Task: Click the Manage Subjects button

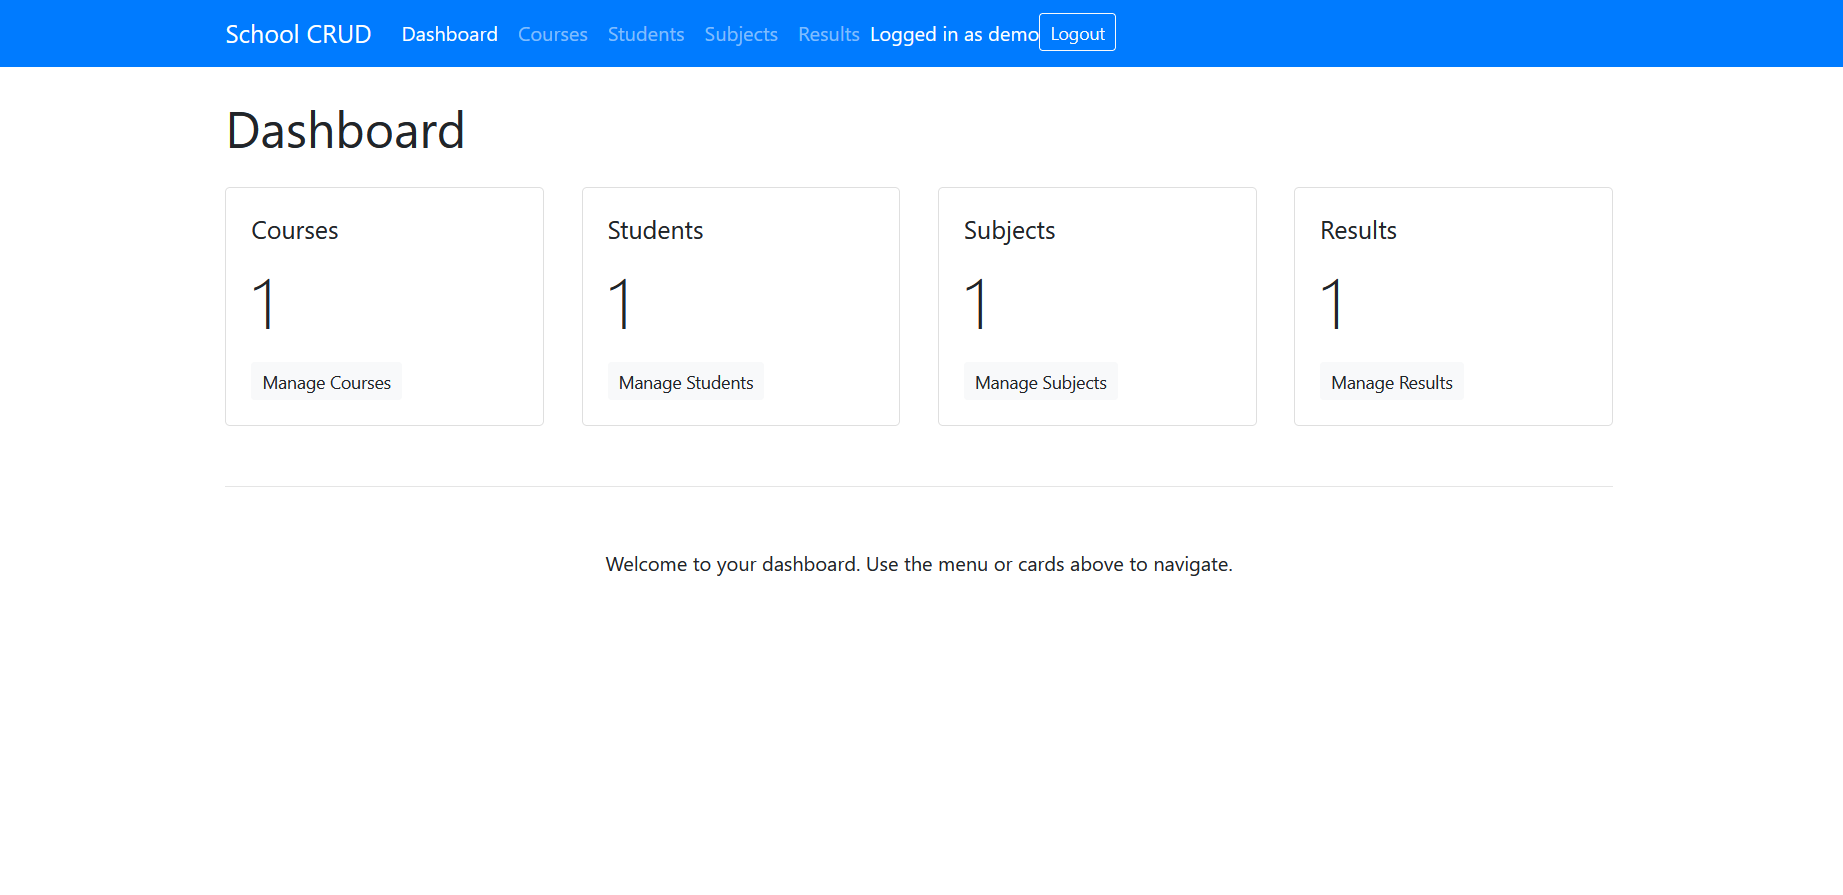Action: tap(1040, 382)
